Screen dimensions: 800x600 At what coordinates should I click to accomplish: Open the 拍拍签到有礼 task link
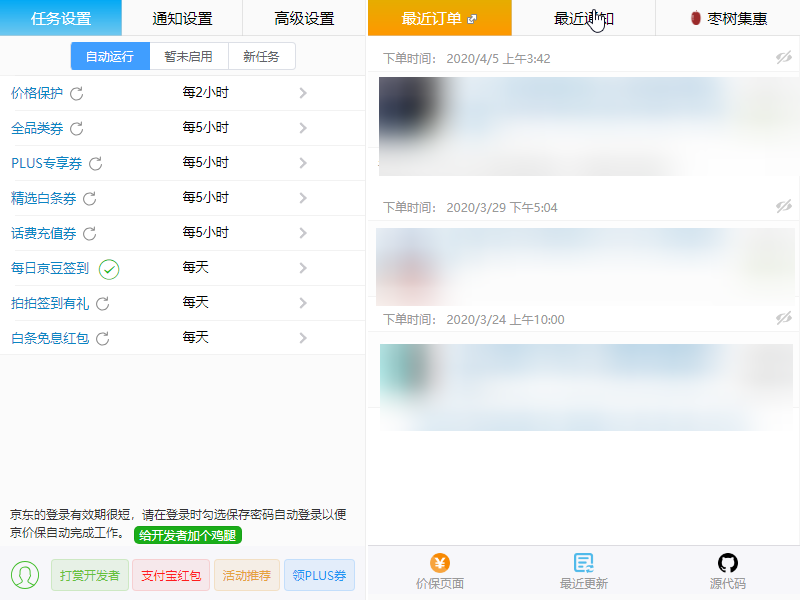[x=50, y=303]
